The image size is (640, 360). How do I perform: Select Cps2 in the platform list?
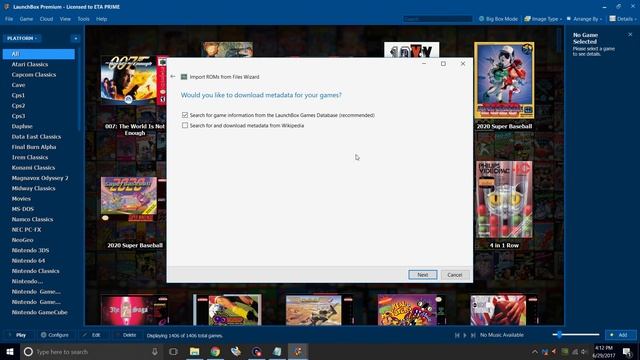pyautogui.click(x=18, y=105)
